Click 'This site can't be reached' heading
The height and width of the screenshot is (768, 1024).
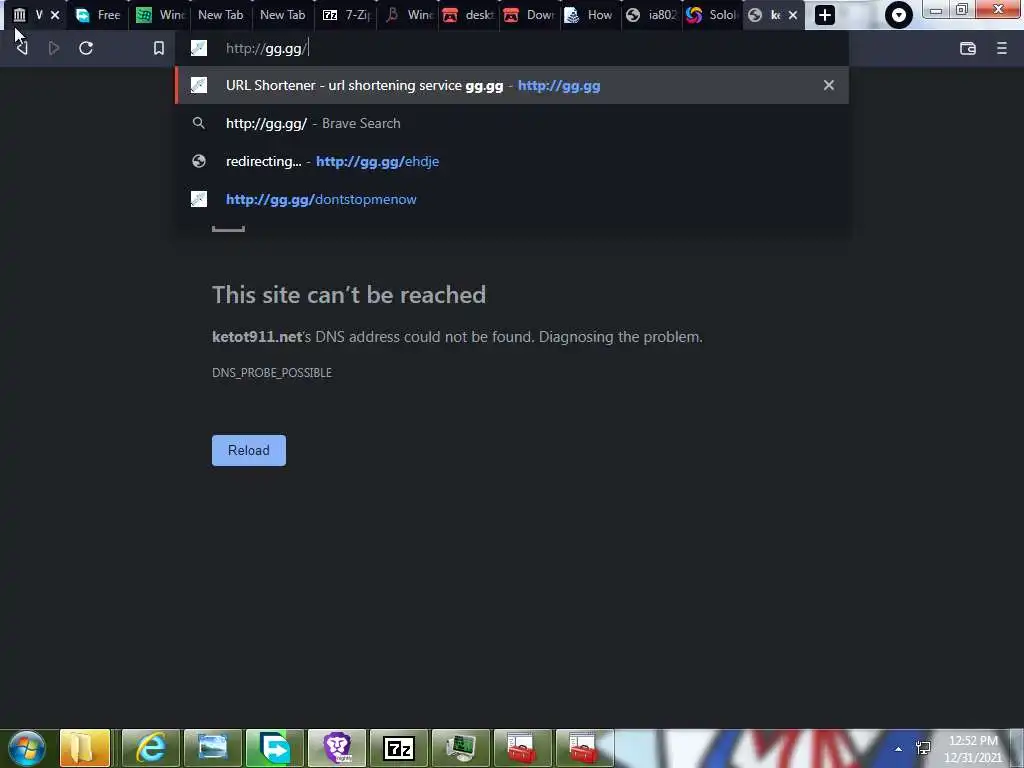pos(349,295)
